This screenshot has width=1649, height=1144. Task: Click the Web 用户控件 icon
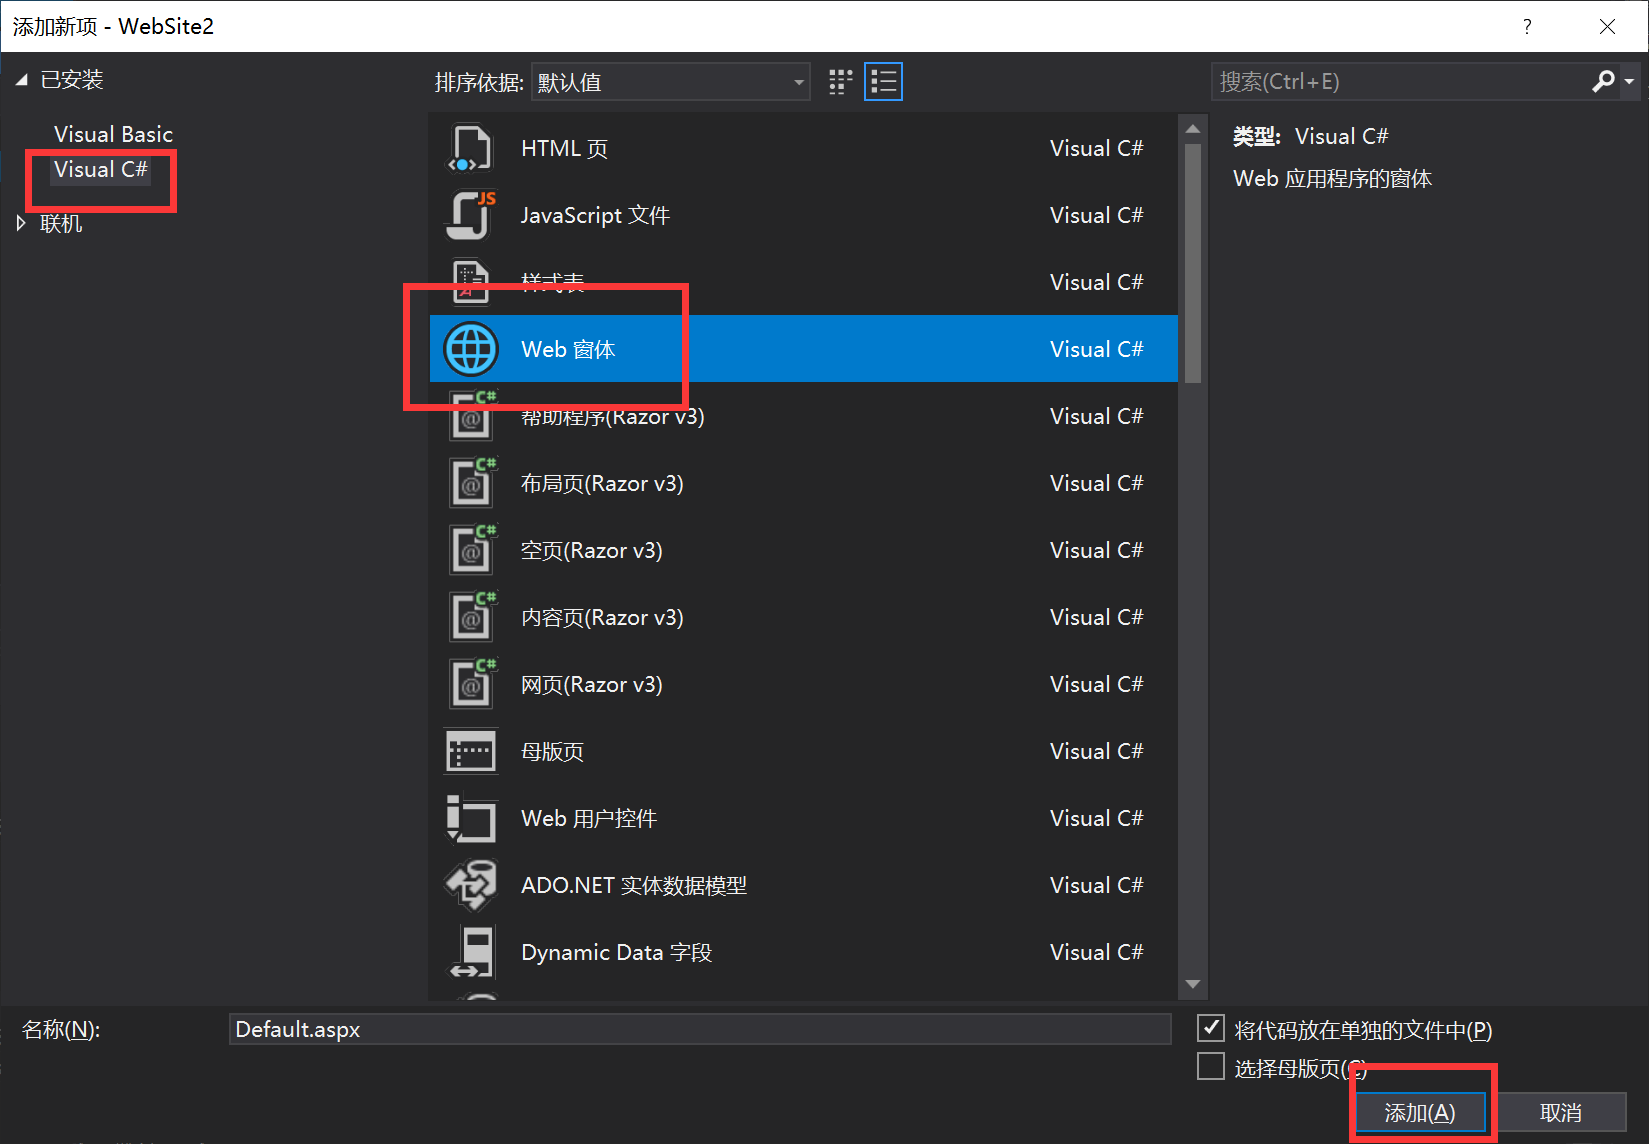click(470, 818)
